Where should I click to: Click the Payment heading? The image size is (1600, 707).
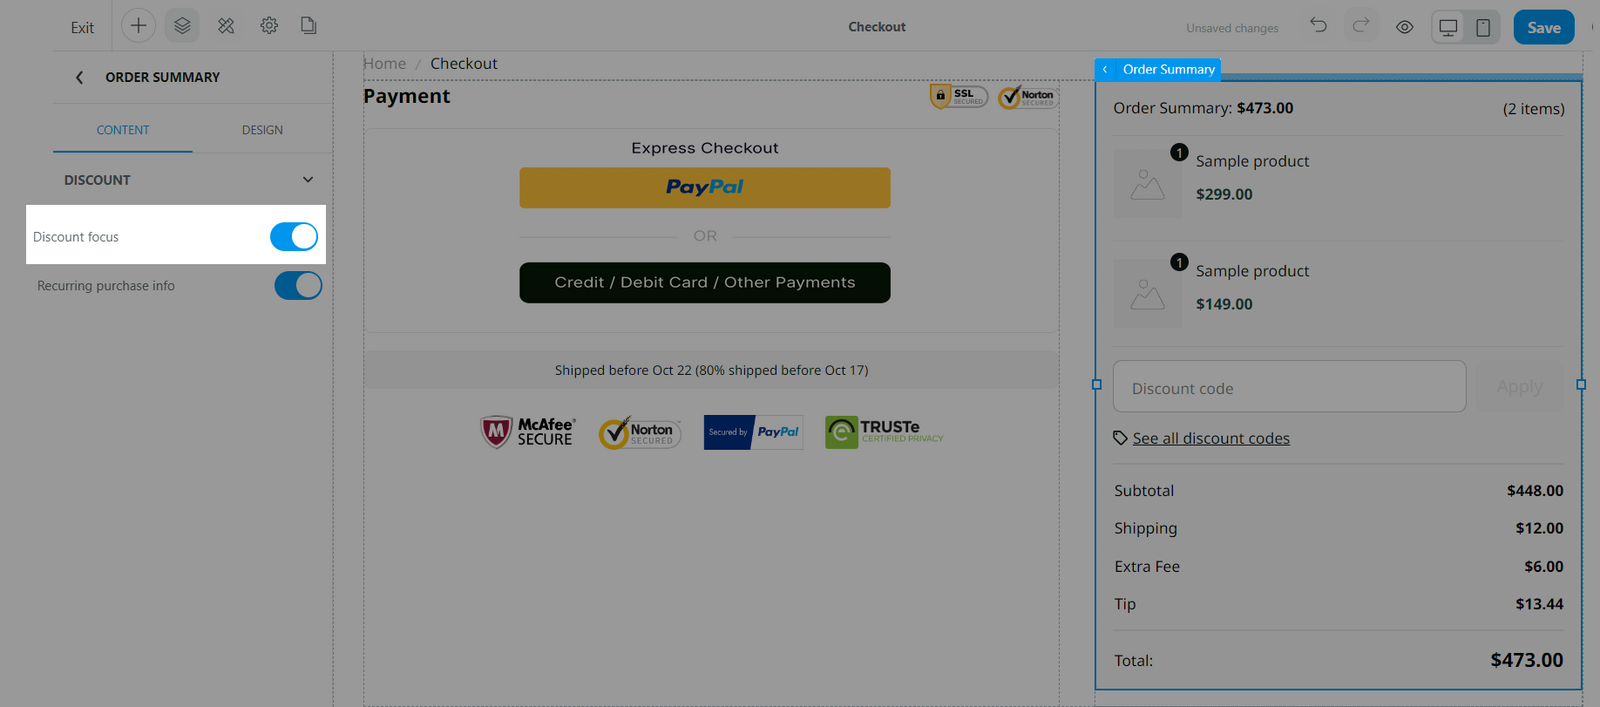[x=407, y=96]
